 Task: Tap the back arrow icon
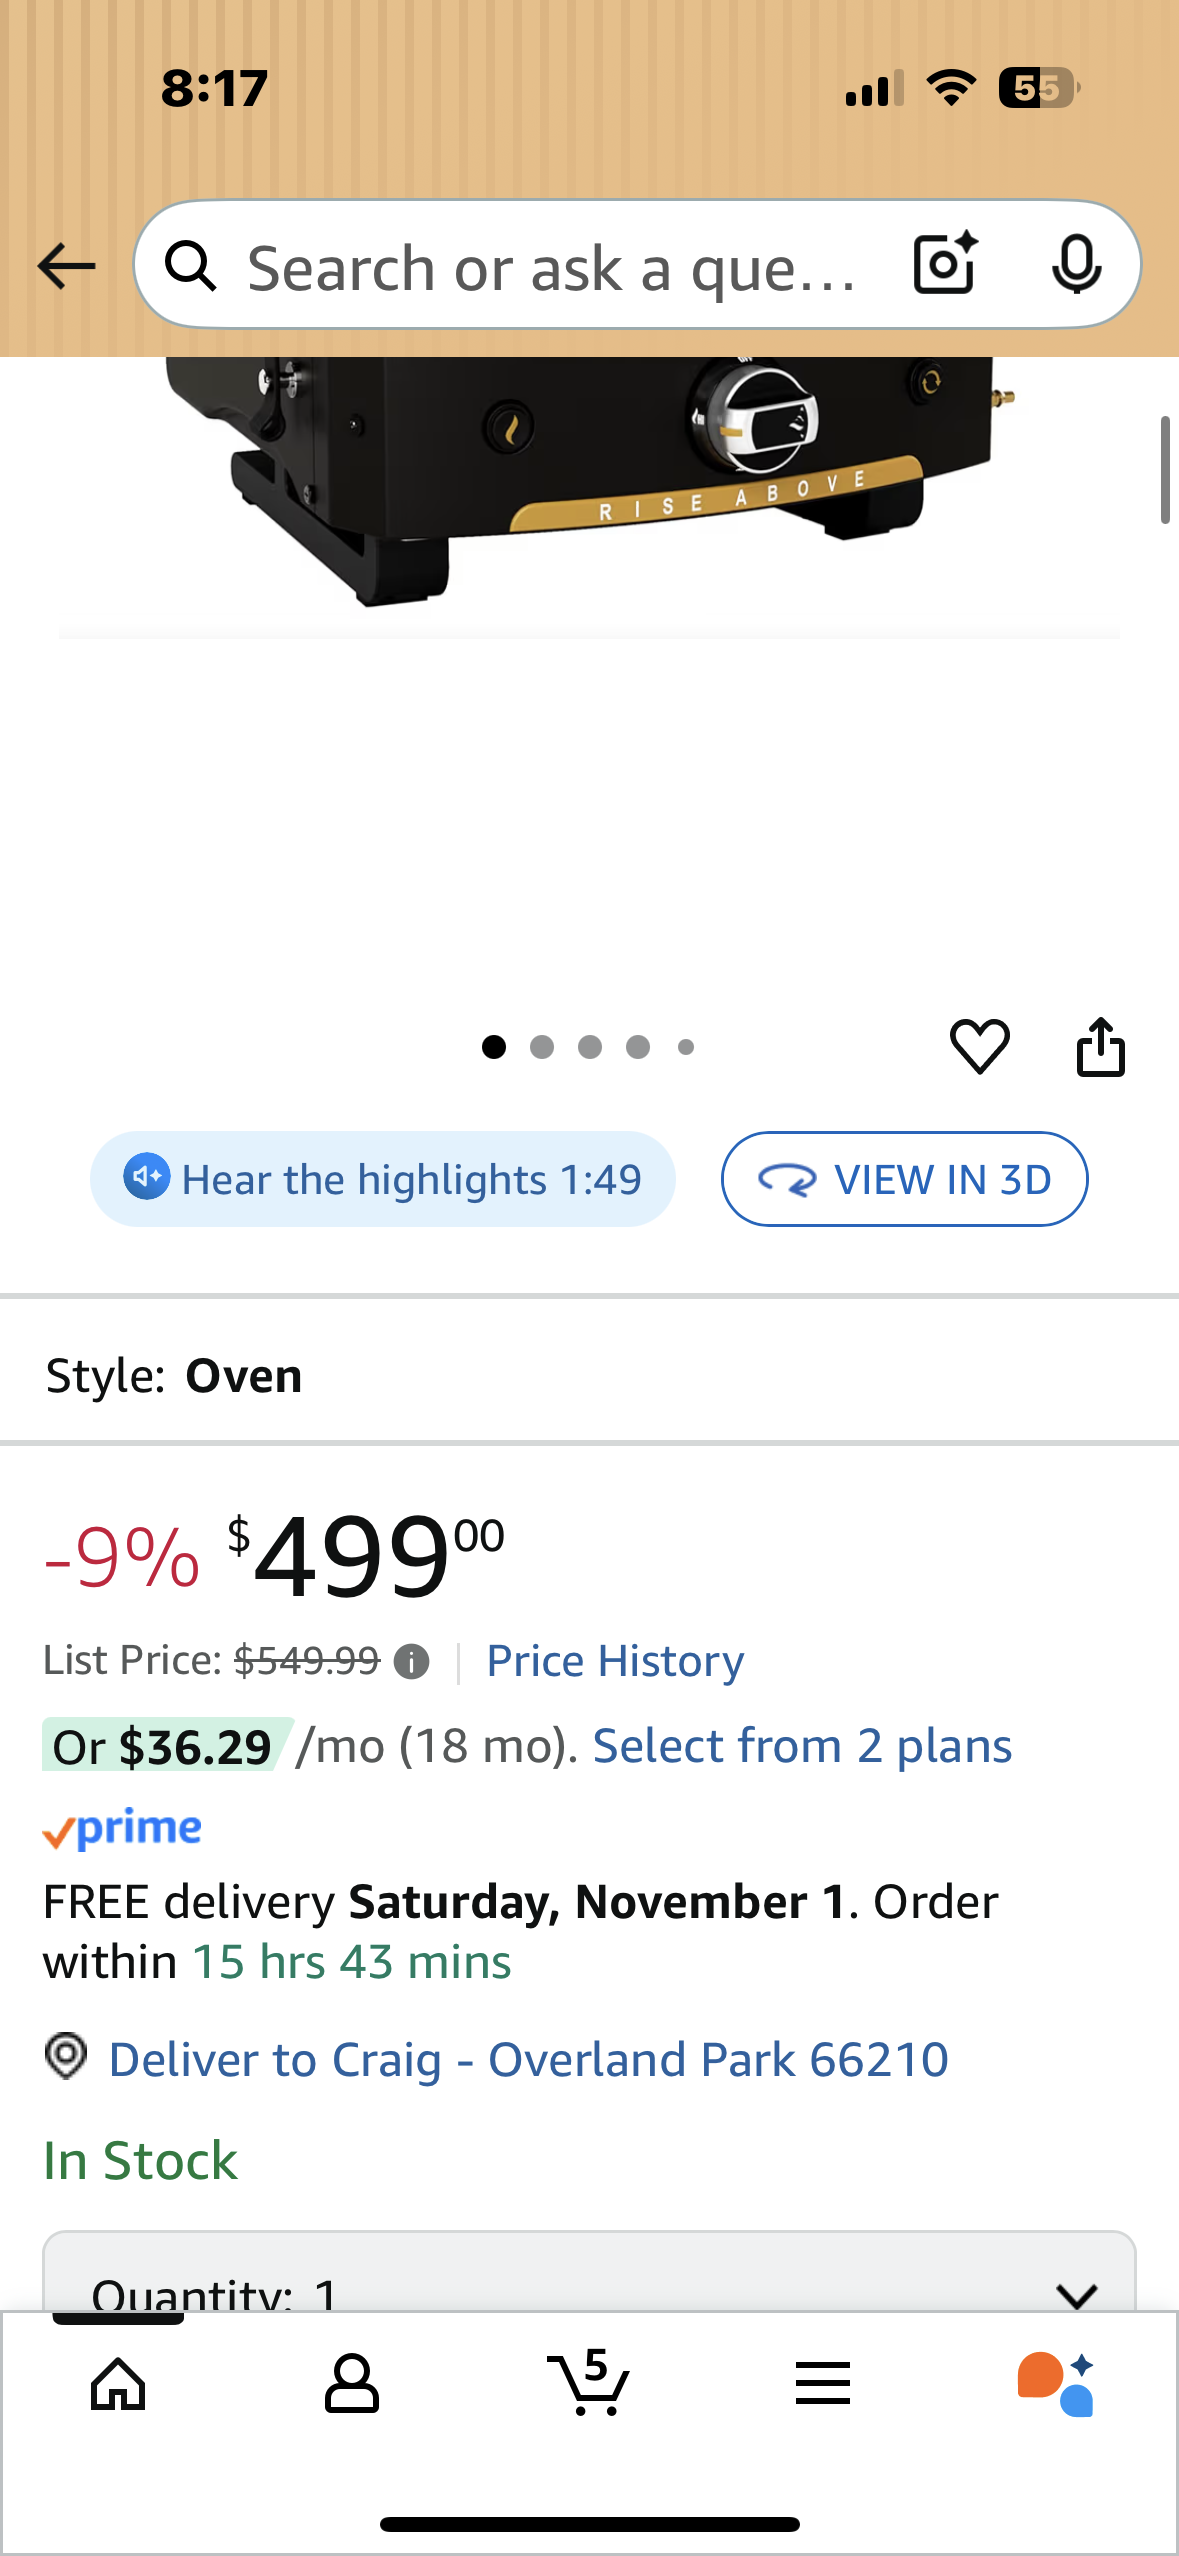pyautogui.click(x=66, y=266)
